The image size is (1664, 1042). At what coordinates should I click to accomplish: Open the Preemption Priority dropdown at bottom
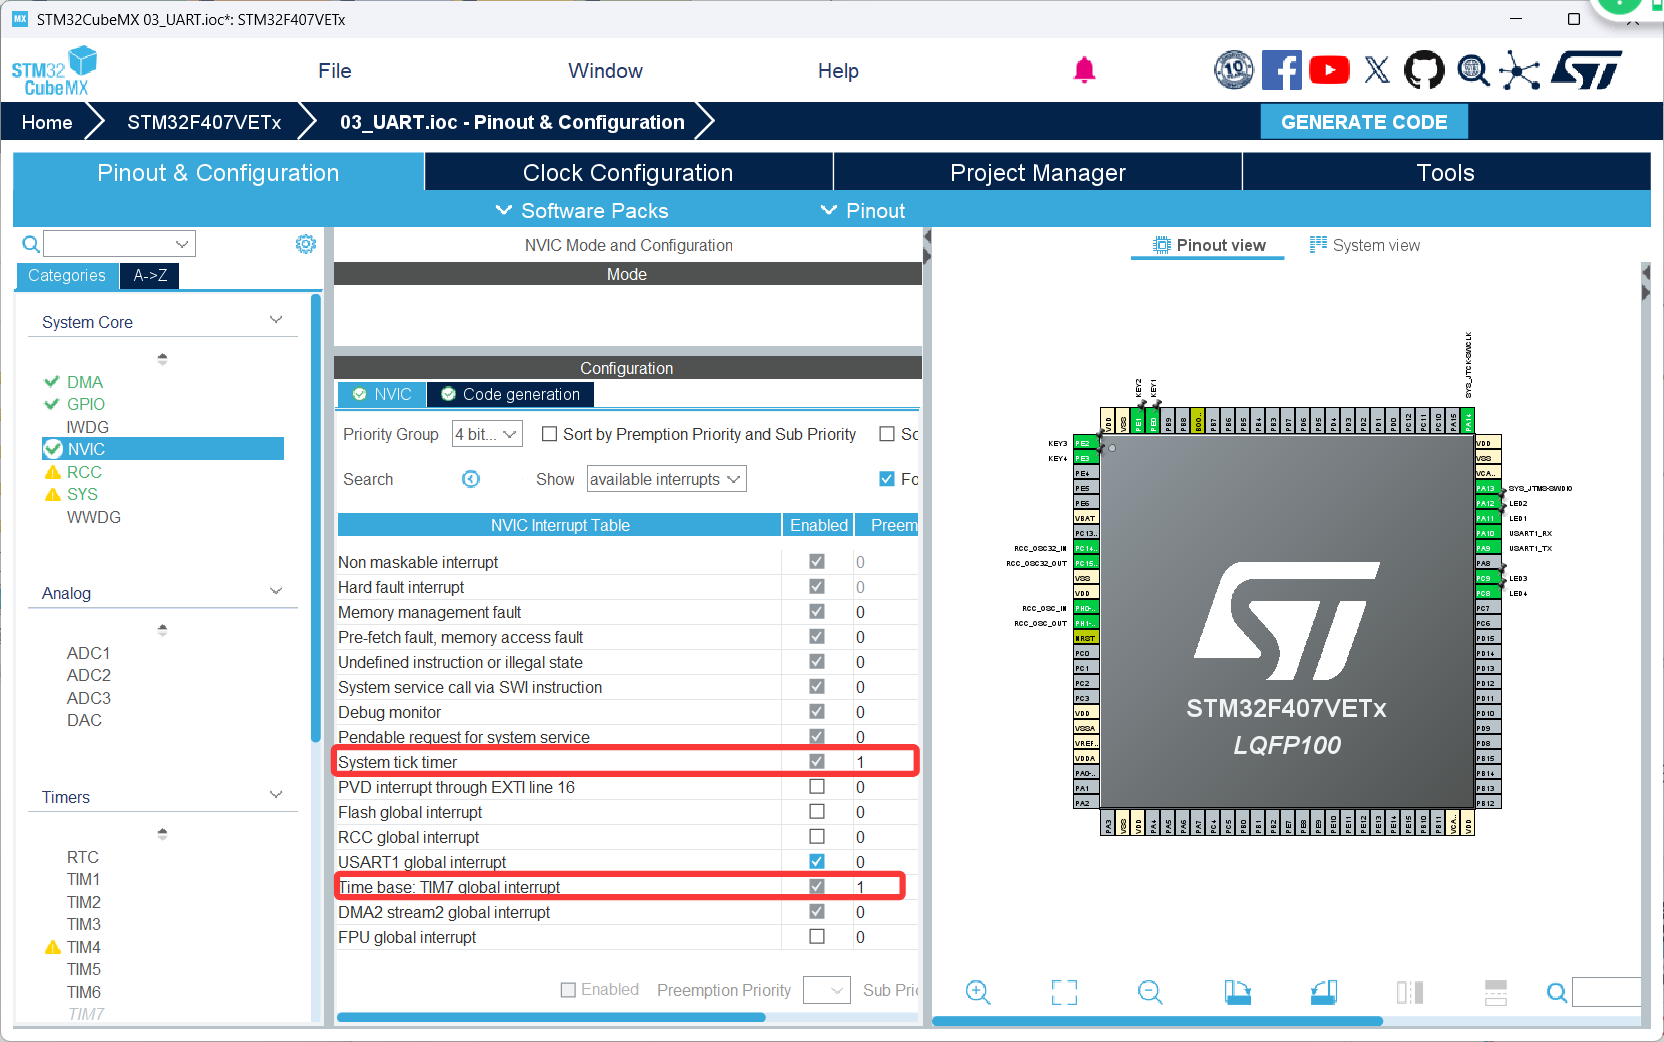[x=827, y=990]
